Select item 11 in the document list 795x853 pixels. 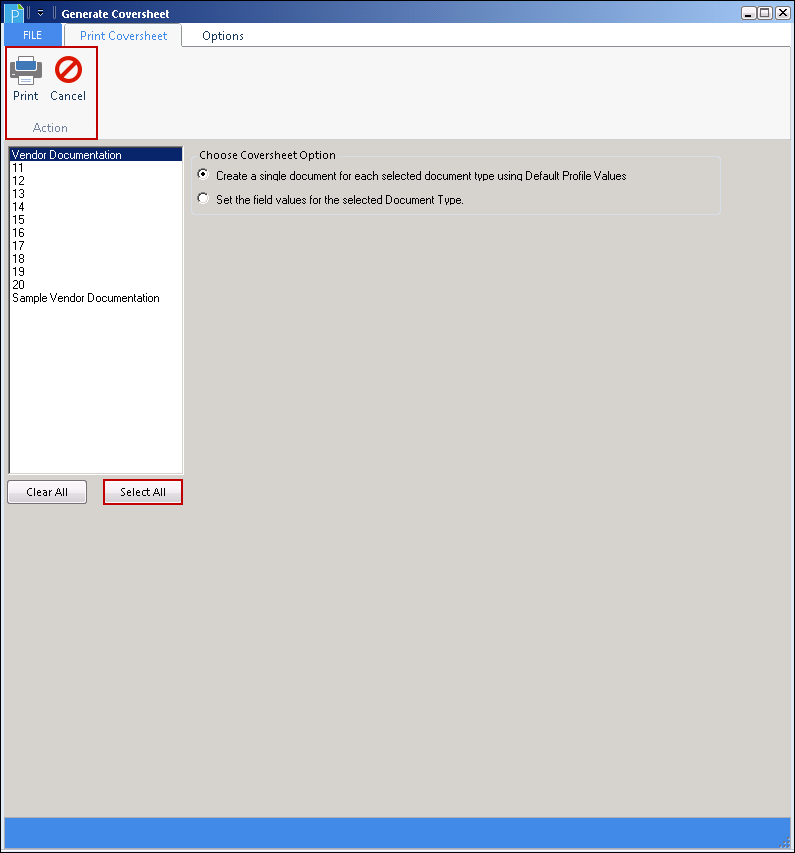pyautogui.click(x=96, y=168)
